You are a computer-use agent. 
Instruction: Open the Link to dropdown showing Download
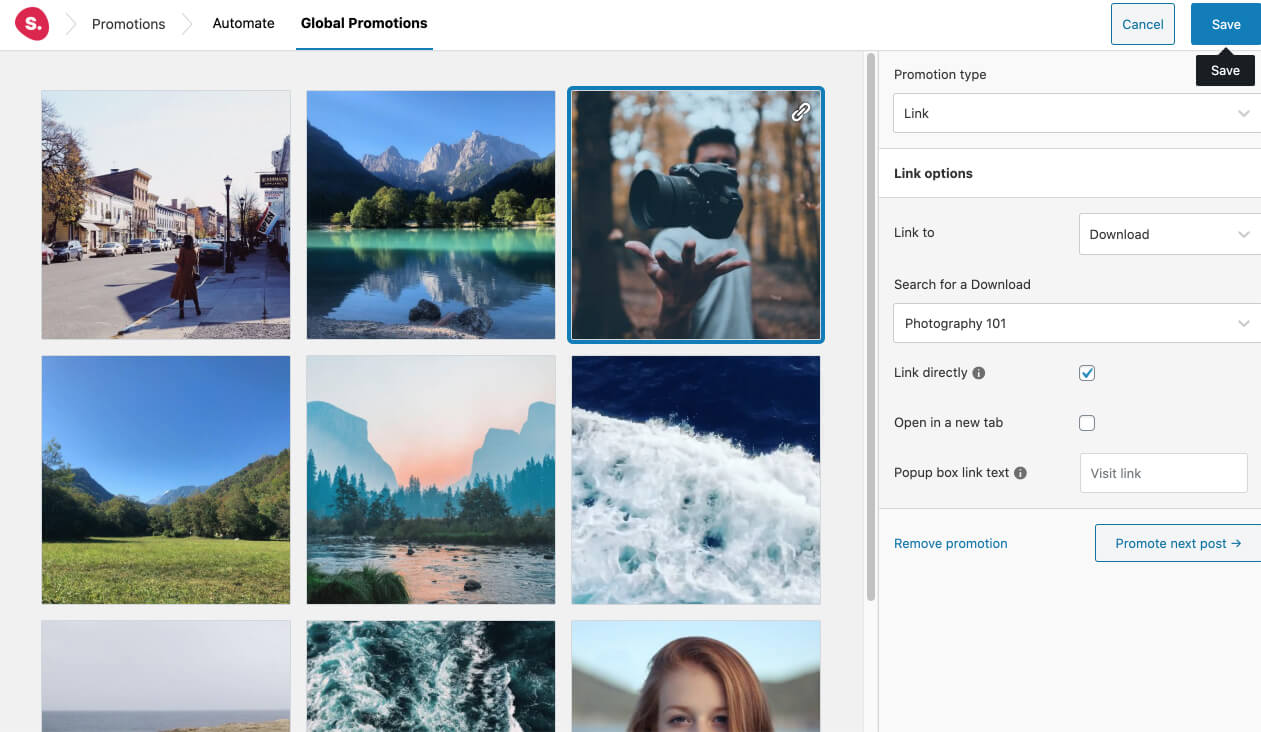[x=1170, y=234]
